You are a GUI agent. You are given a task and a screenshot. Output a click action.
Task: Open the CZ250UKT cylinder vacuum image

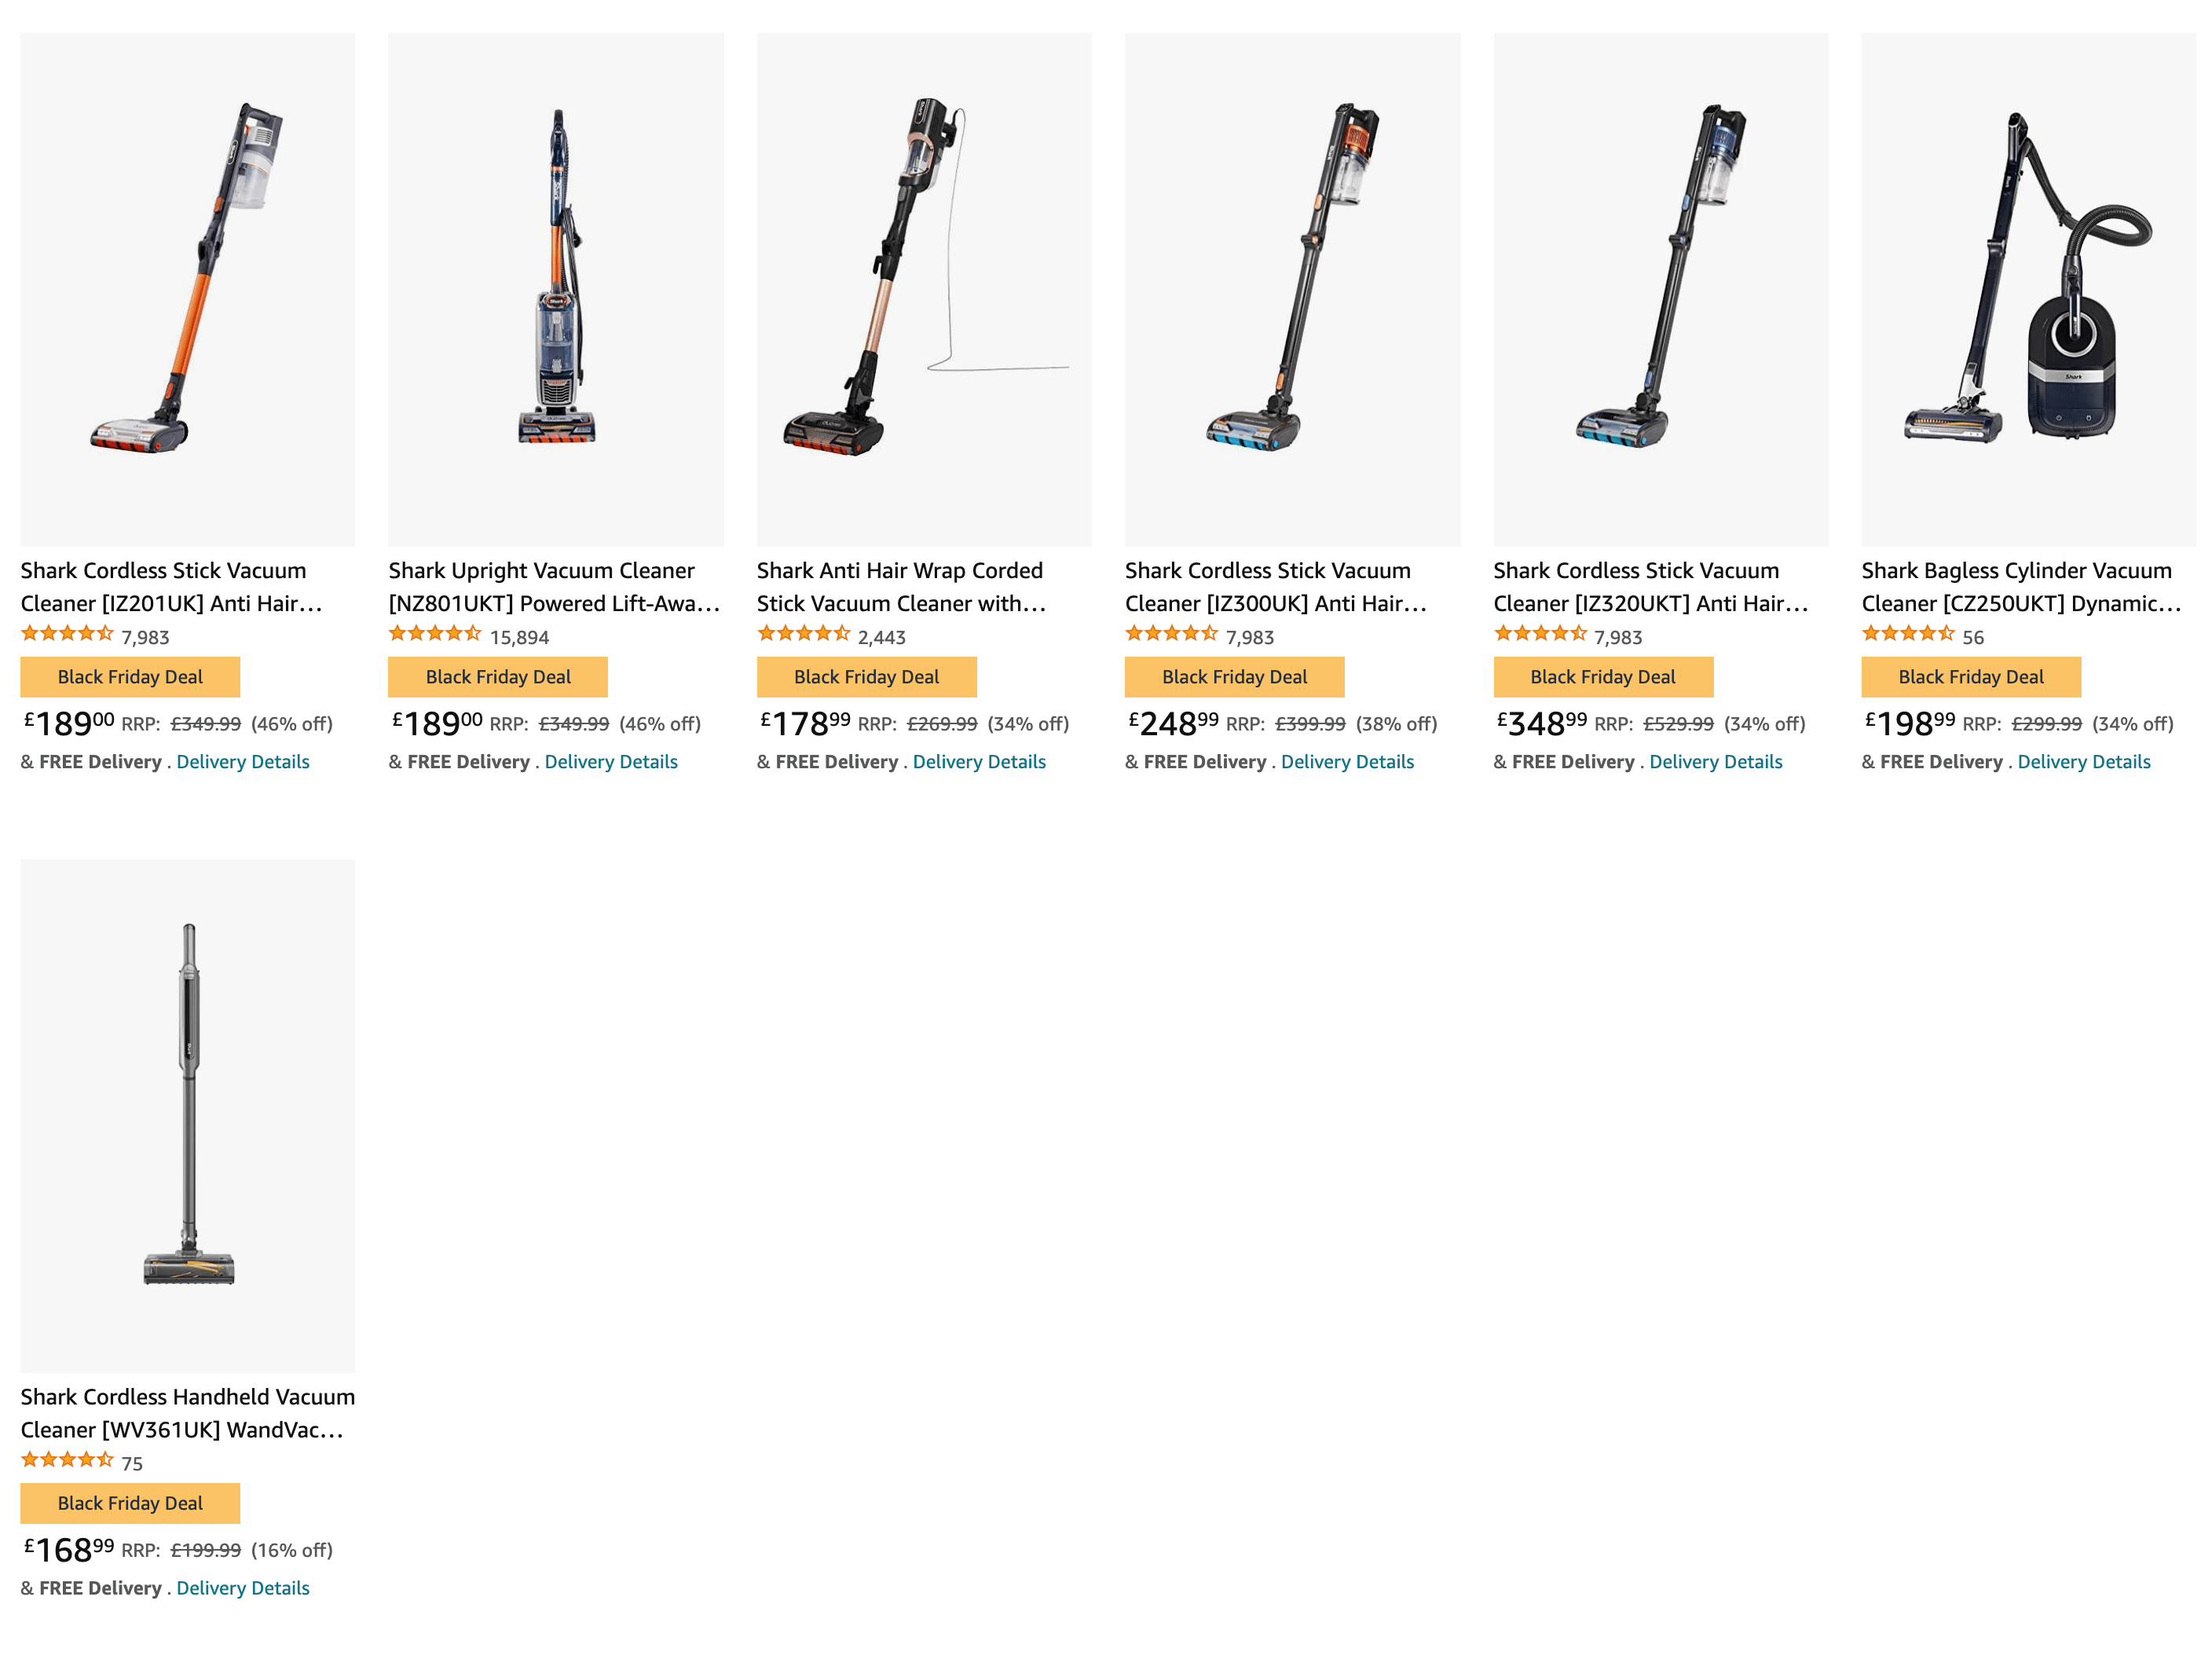[x=2028, y=289]
